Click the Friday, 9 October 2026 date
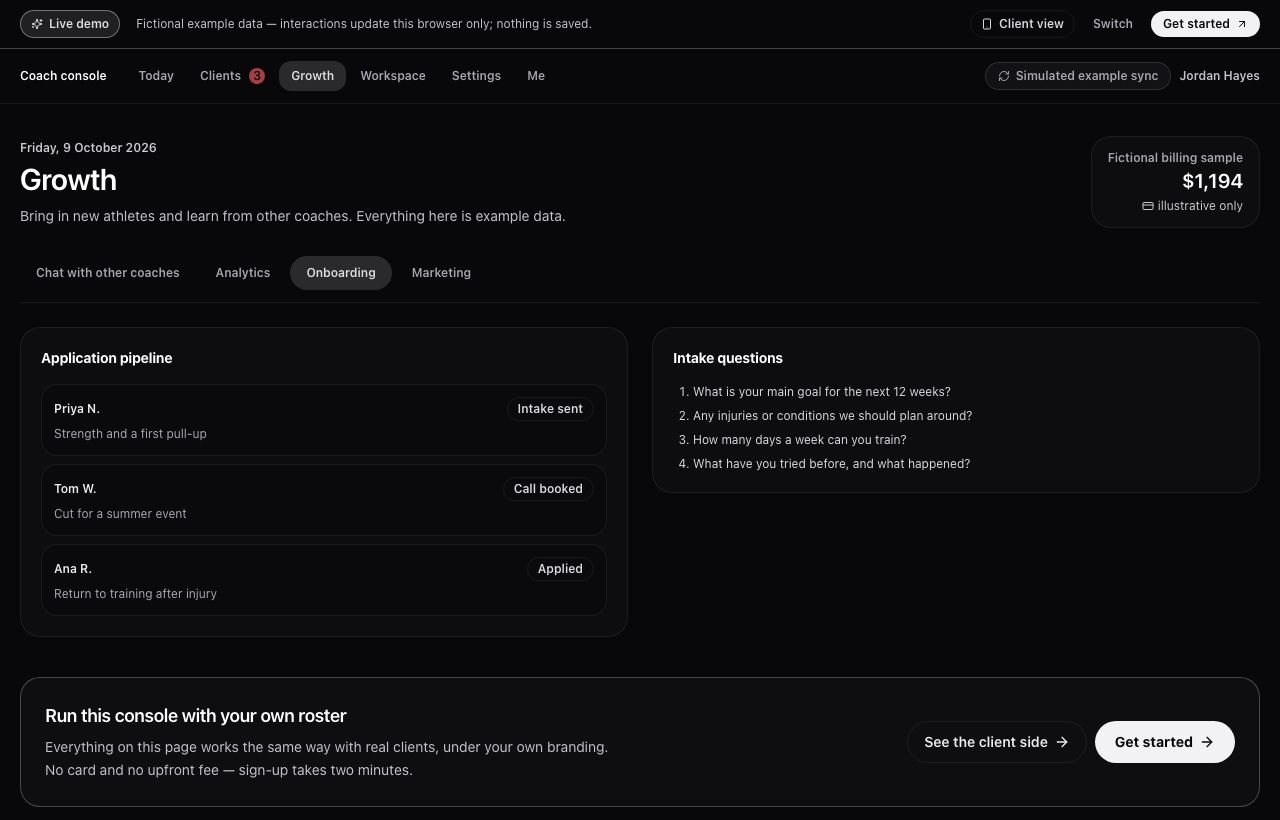Screen dimensions: 1280x820 pyautogui.click(x=88, y=148)
